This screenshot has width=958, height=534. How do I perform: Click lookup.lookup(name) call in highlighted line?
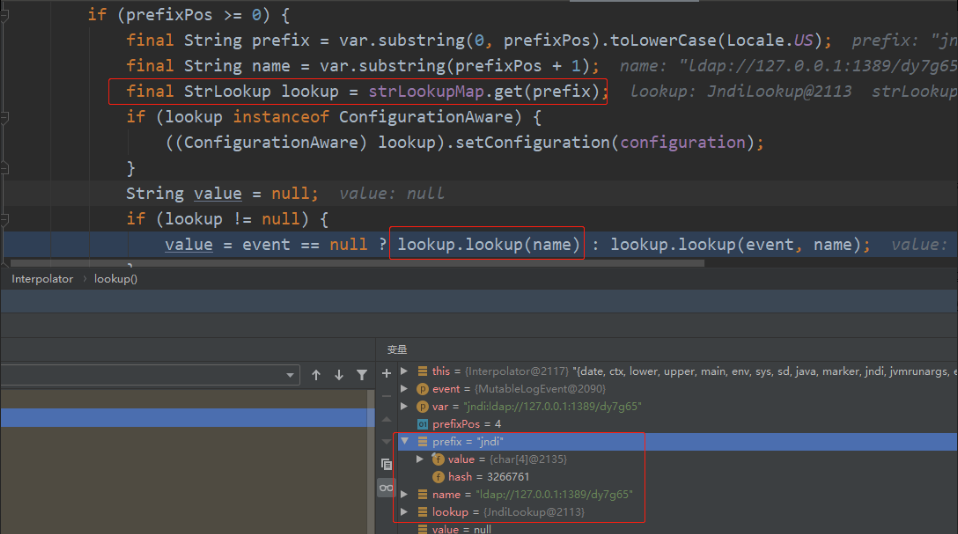pos(485,245)
